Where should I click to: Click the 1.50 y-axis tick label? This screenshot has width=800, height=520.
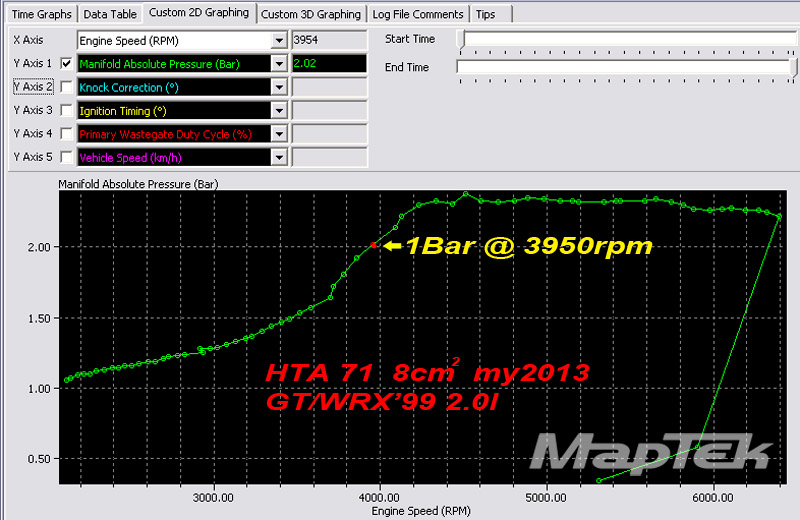click(39, 318)
